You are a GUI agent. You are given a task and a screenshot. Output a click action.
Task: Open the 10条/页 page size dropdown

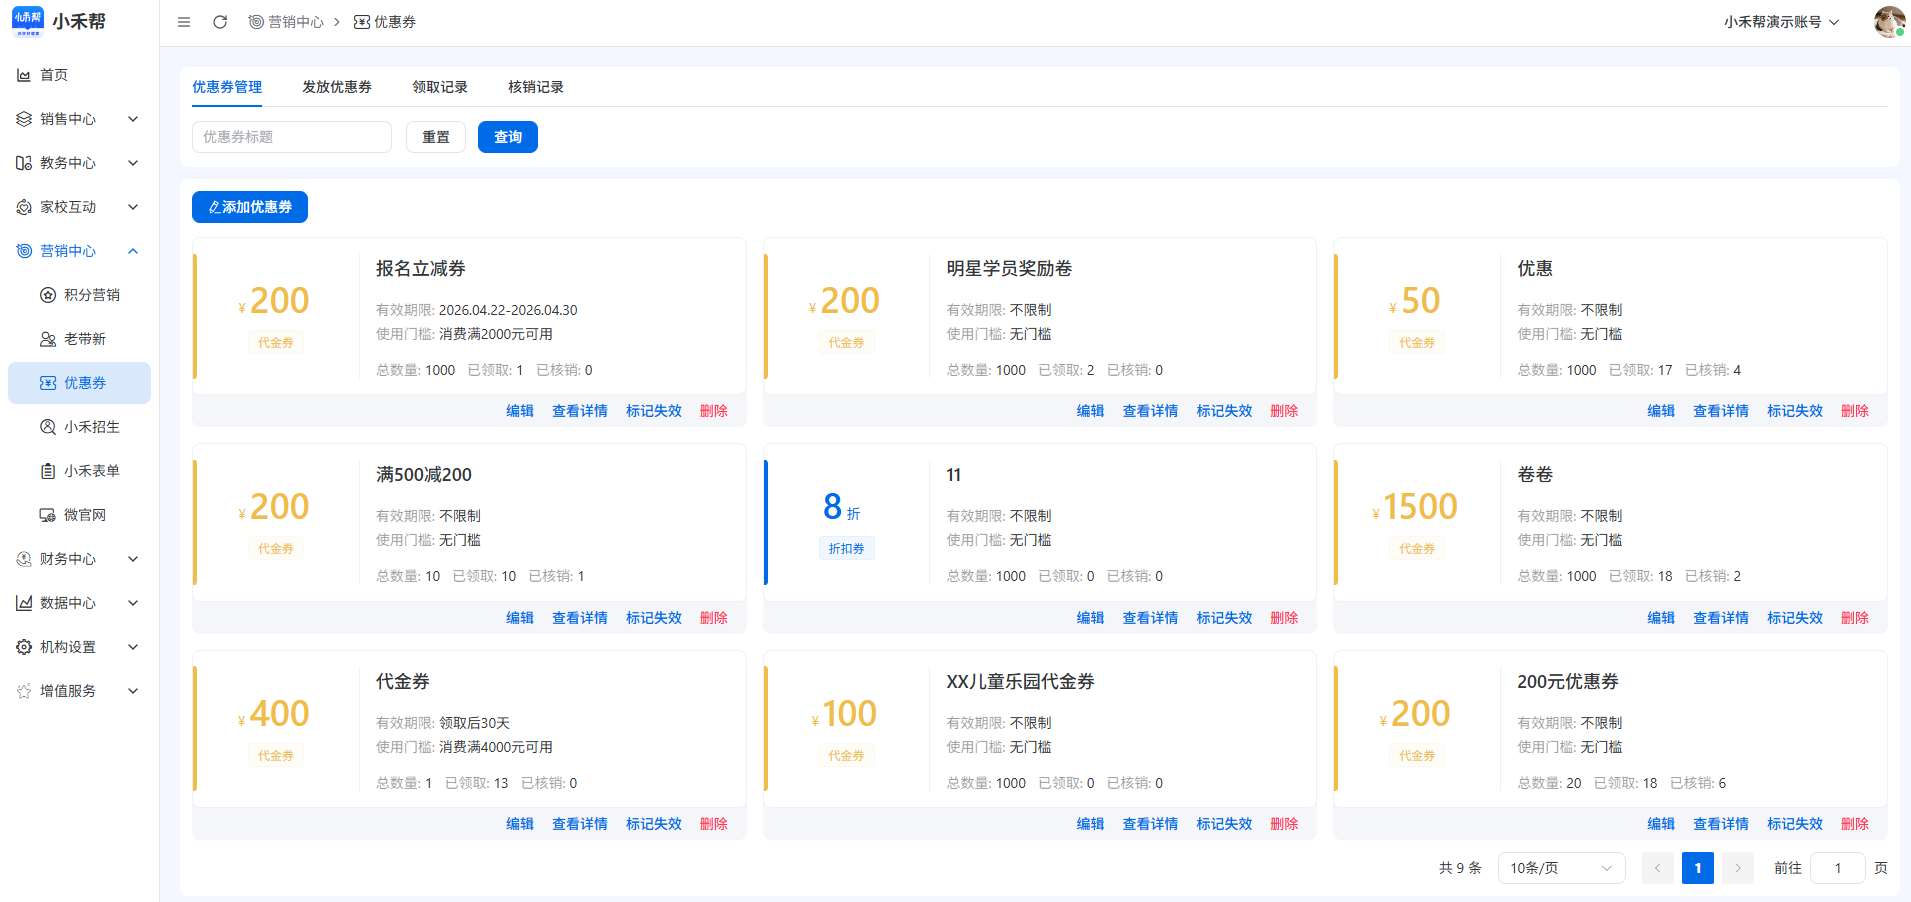1560,868
